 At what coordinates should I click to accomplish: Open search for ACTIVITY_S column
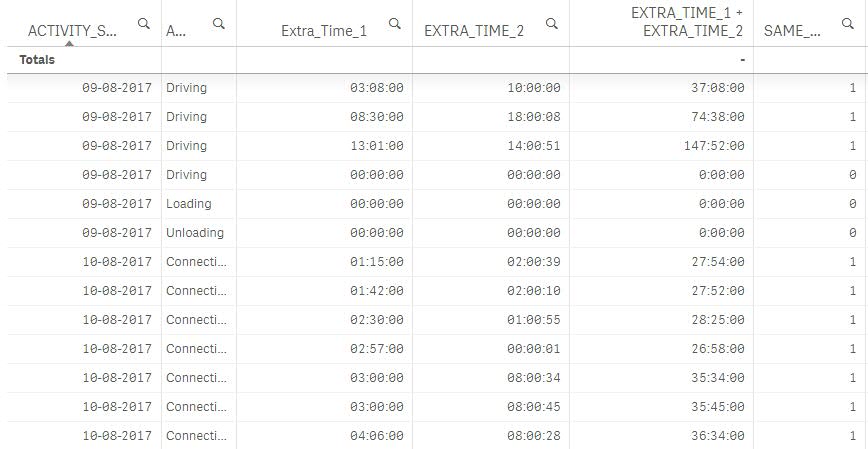pos(145,22)
